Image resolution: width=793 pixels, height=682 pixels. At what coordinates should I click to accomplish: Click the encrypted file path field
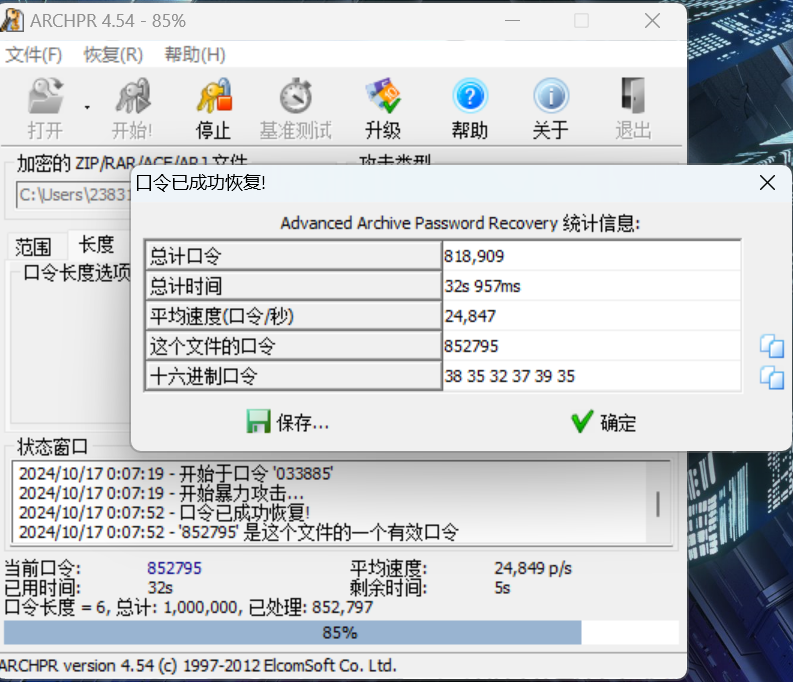[x=74, y=195]
